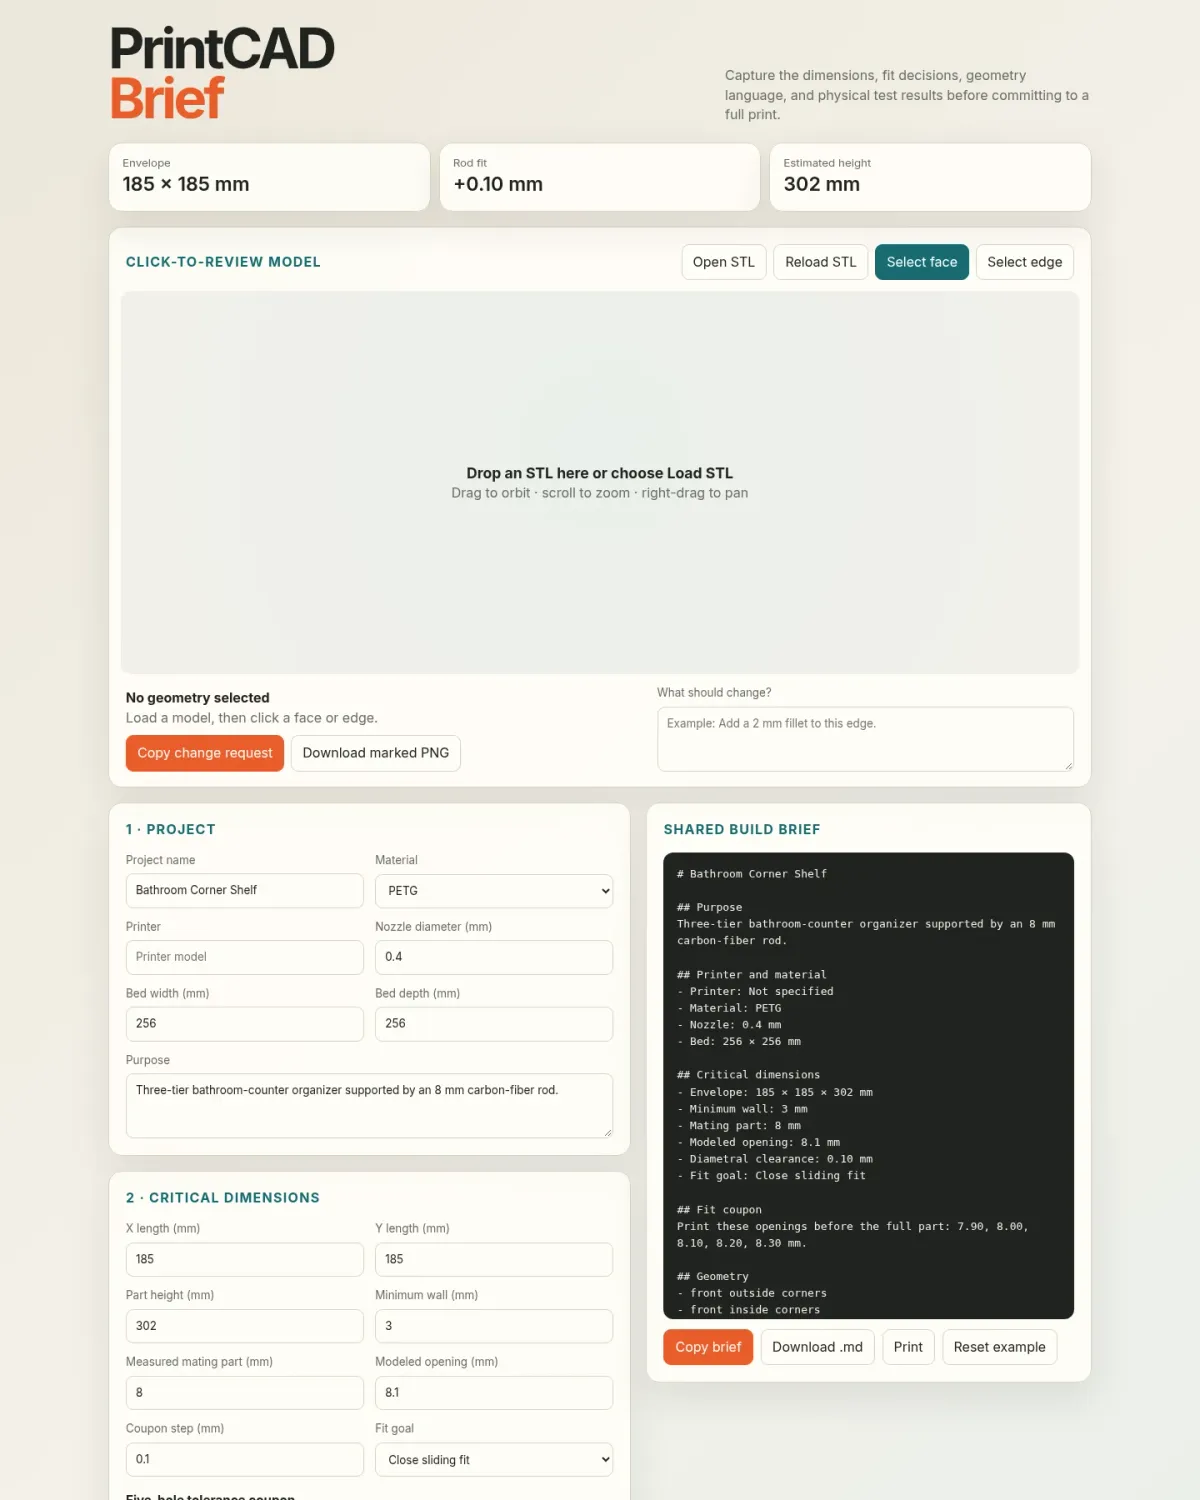Edit the Coupon step value
1200x1500 pixels.
[244, 1460]
